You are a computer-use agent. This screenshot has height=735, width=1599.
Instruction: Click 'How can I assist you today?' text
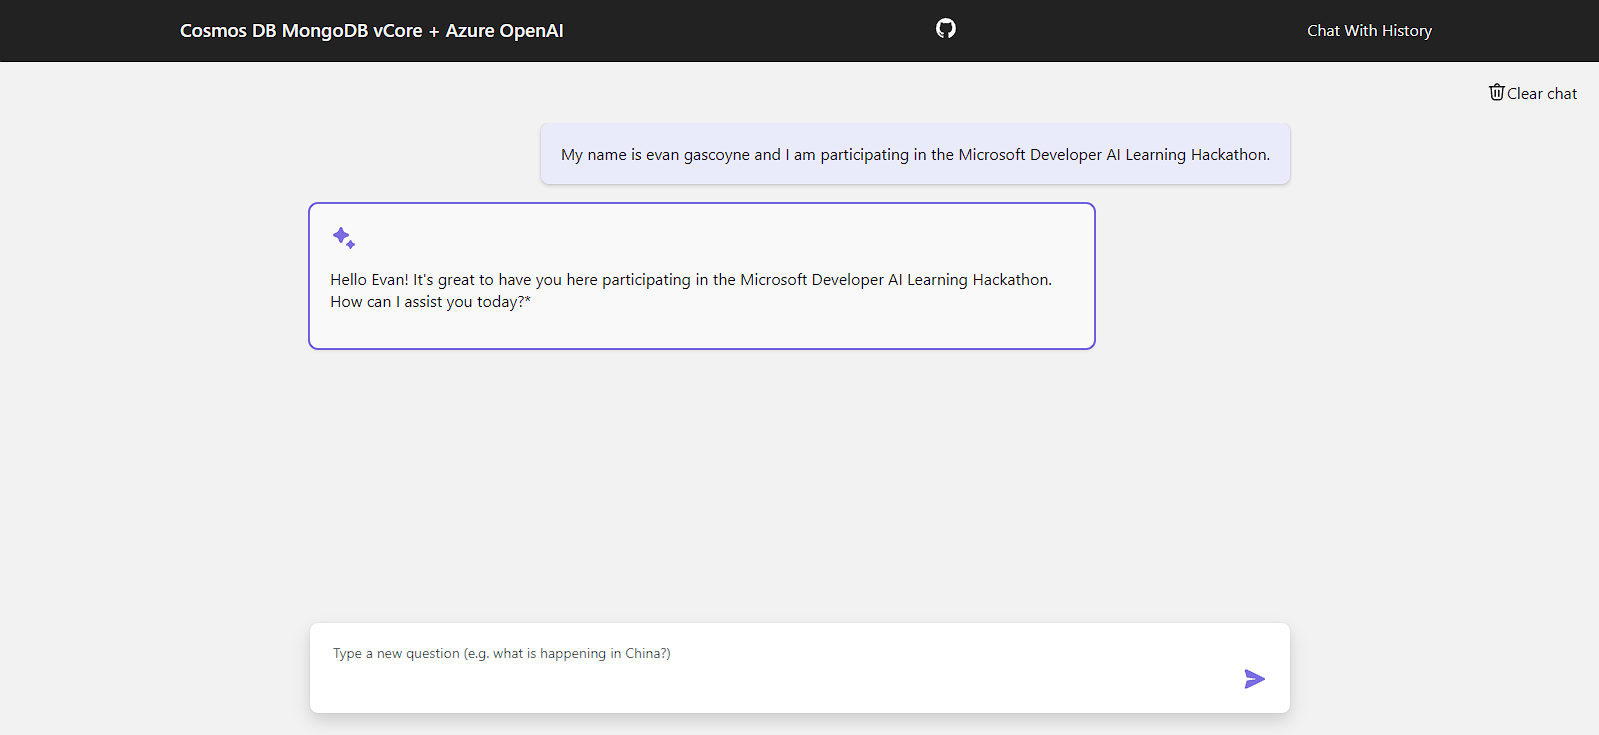tap(430, 302)
